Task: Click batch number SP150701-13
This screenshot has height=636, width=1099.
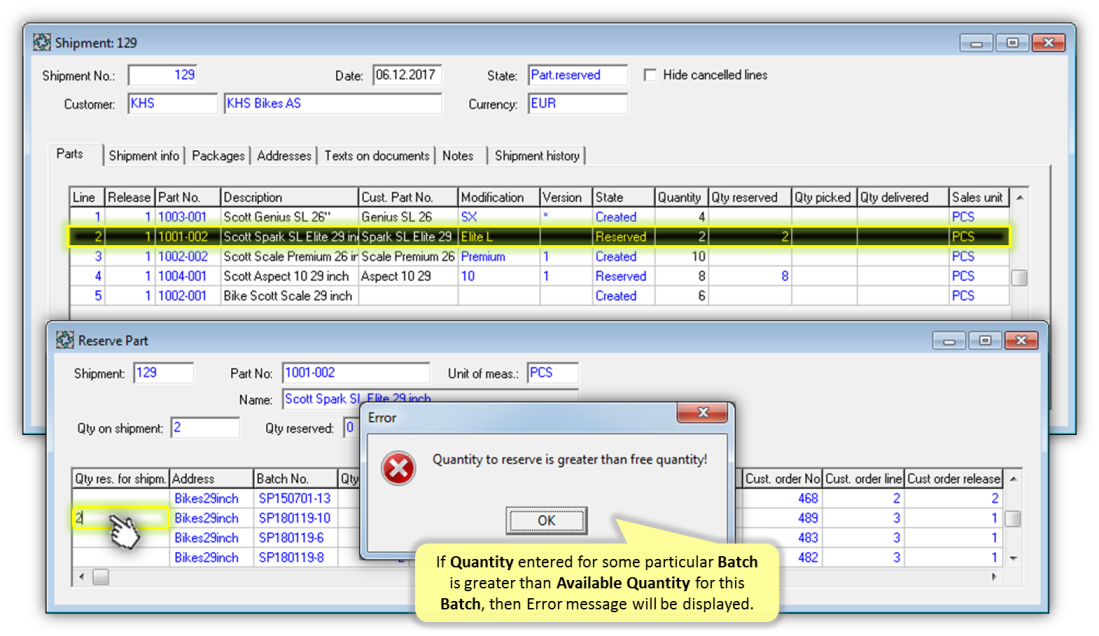Action: click(x=294, y=498)
